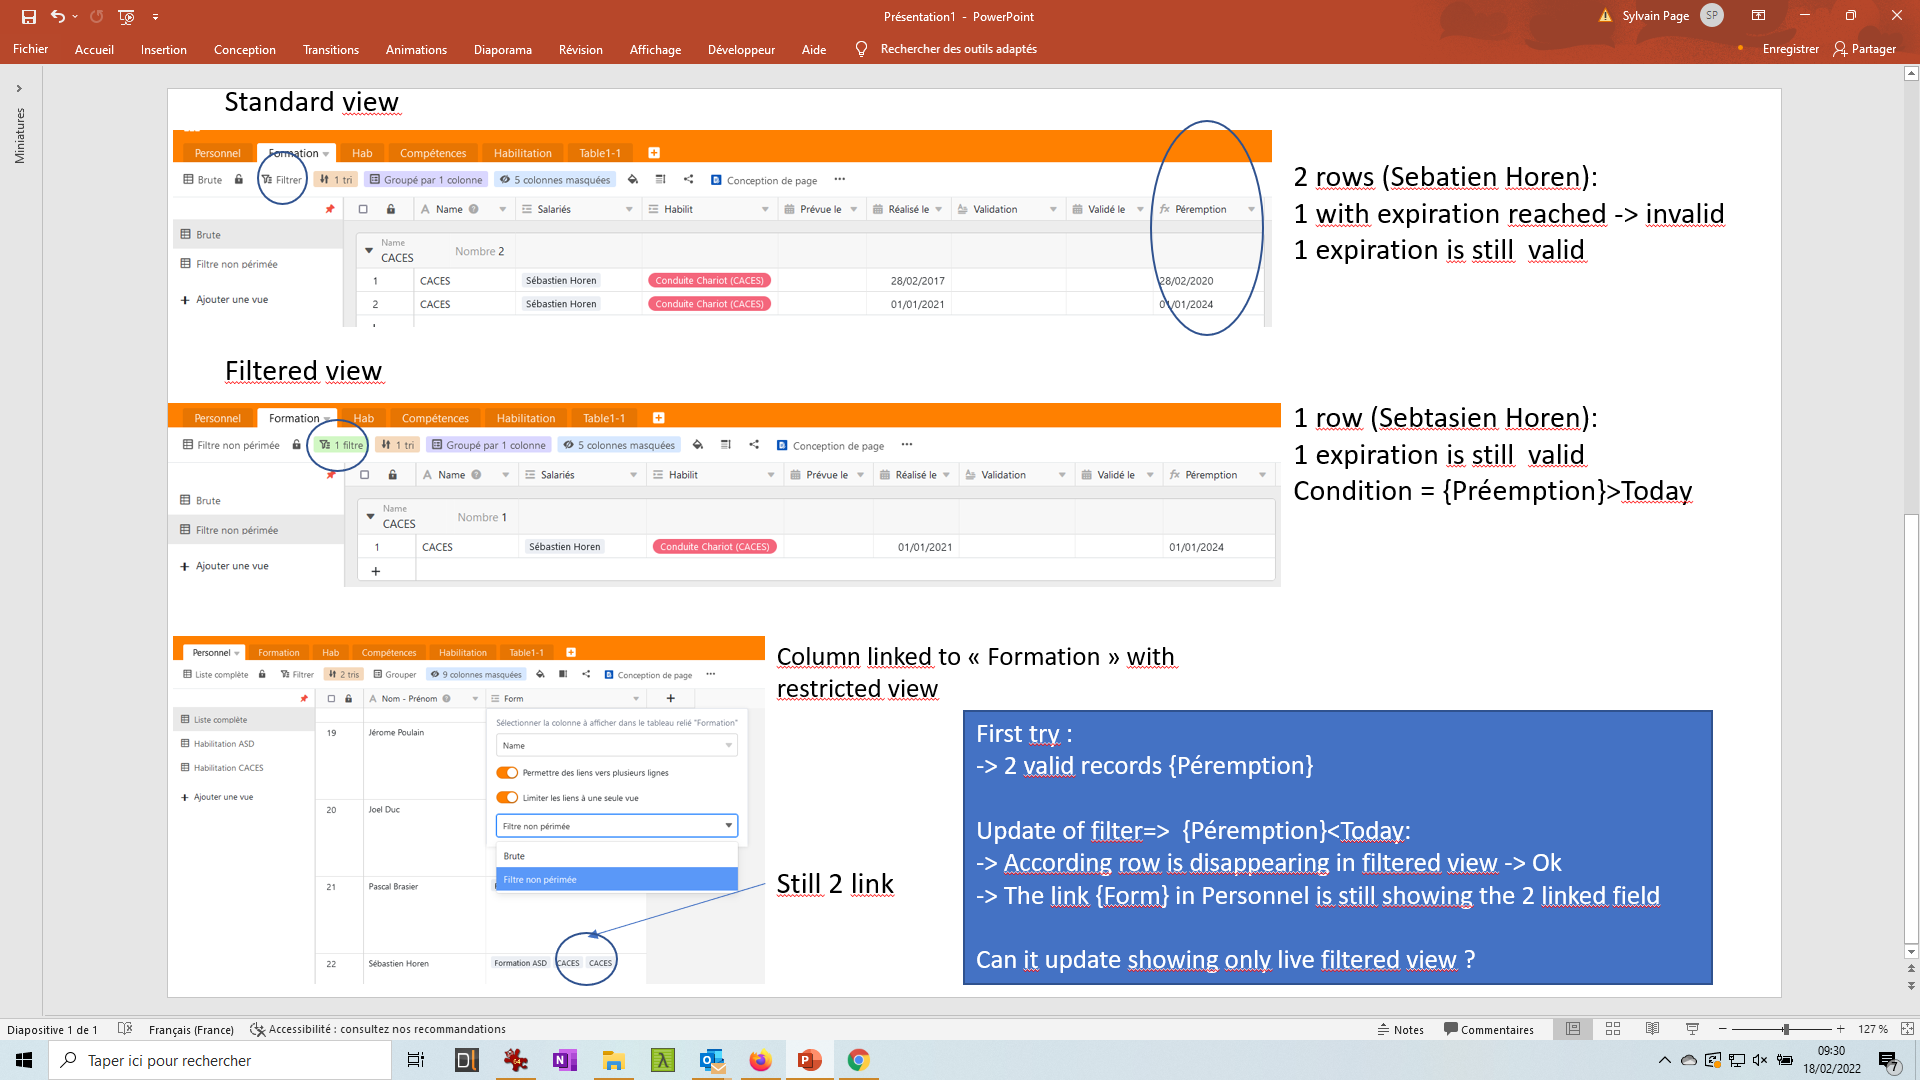Toggle the Commentaires pane
1920x1080 pixels.
point(1488,1029)
